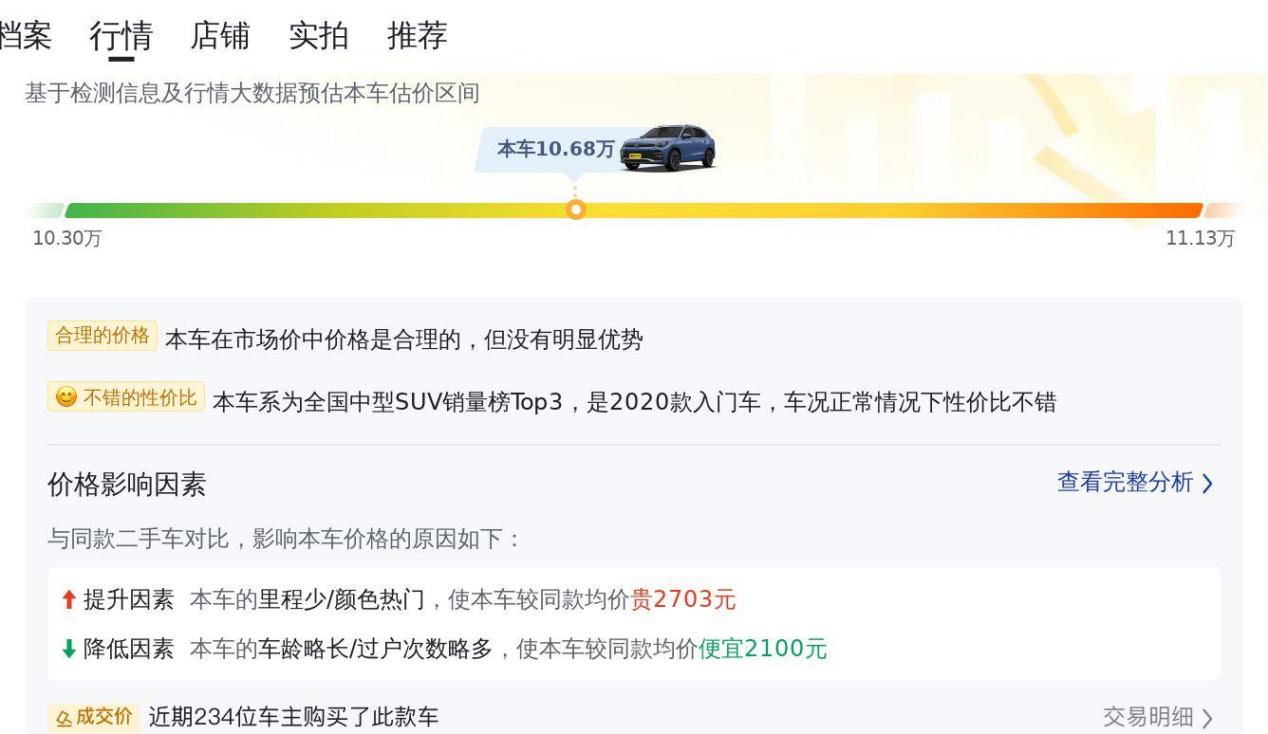The width and height of the screenshot is (1268, 734).
Task: Expand the chevron next to 查看完整分析
Action: [1207, 484]
